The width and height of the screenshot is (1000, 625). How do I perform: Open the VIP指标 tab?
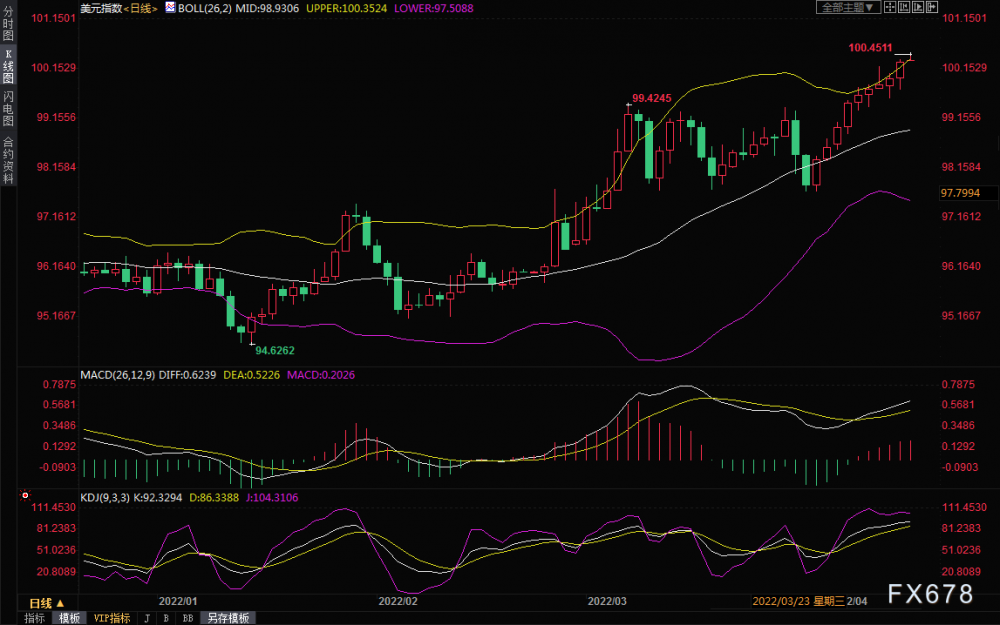(112, 618)
